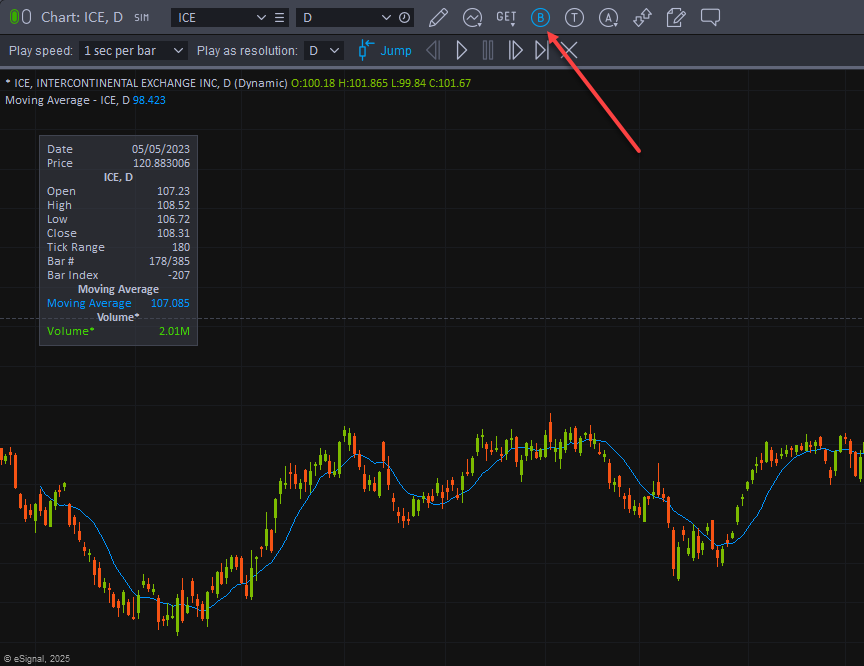Click the GET toolbar button

(x=507, y=17)
